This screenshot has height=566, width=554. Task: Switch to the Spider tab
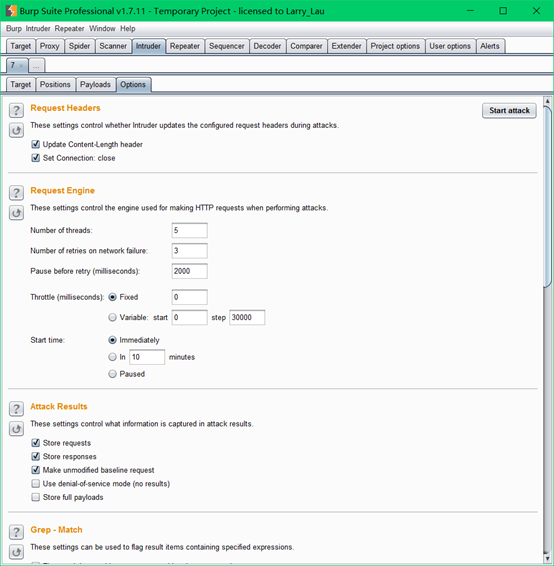[79, 46]
